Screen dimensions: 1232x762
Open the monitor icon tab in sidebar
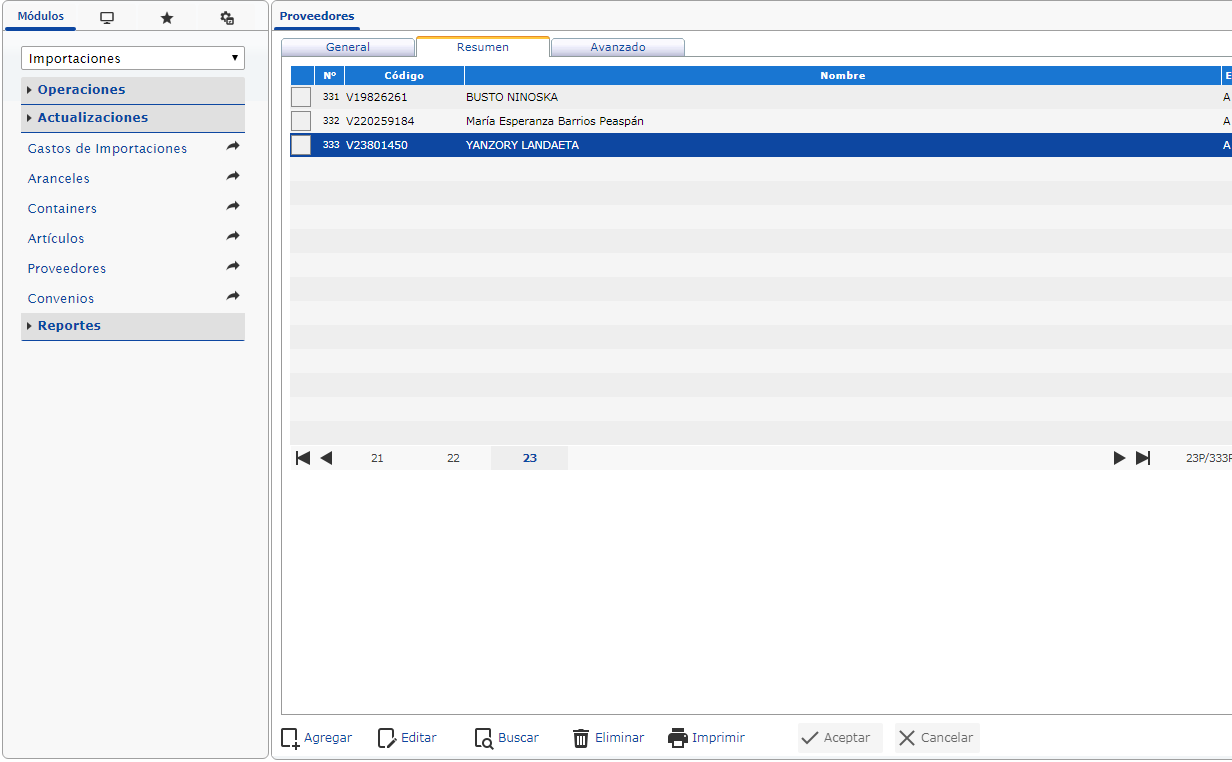pos(107,18)
